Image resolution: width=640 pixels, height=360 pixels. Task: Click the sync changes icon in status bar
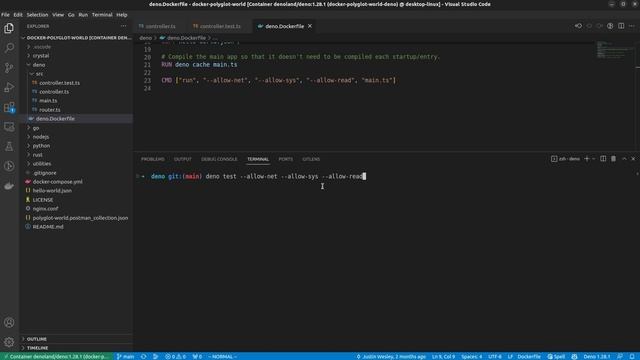[x=143, y=356]
